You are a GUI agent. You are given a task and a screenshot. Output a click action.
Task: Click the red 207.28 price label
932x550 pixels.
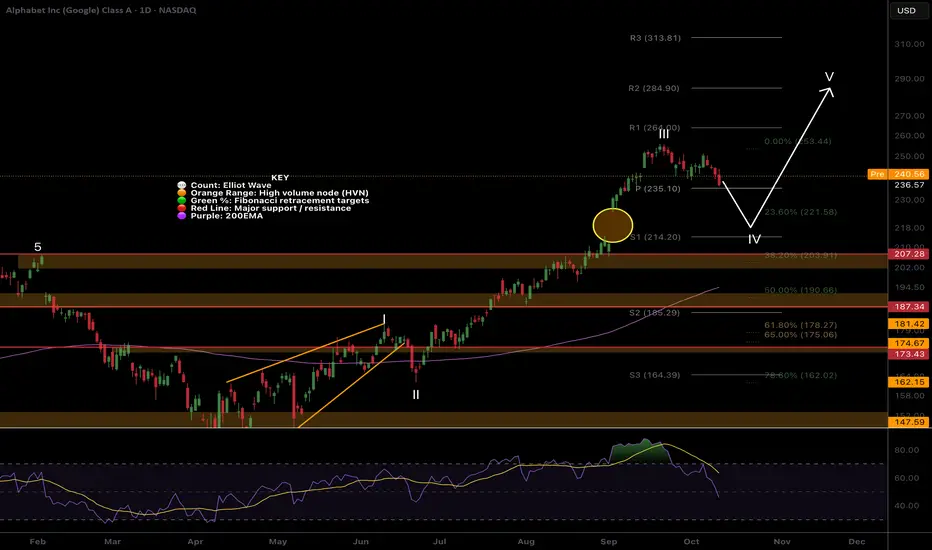(x=909, y=254)
